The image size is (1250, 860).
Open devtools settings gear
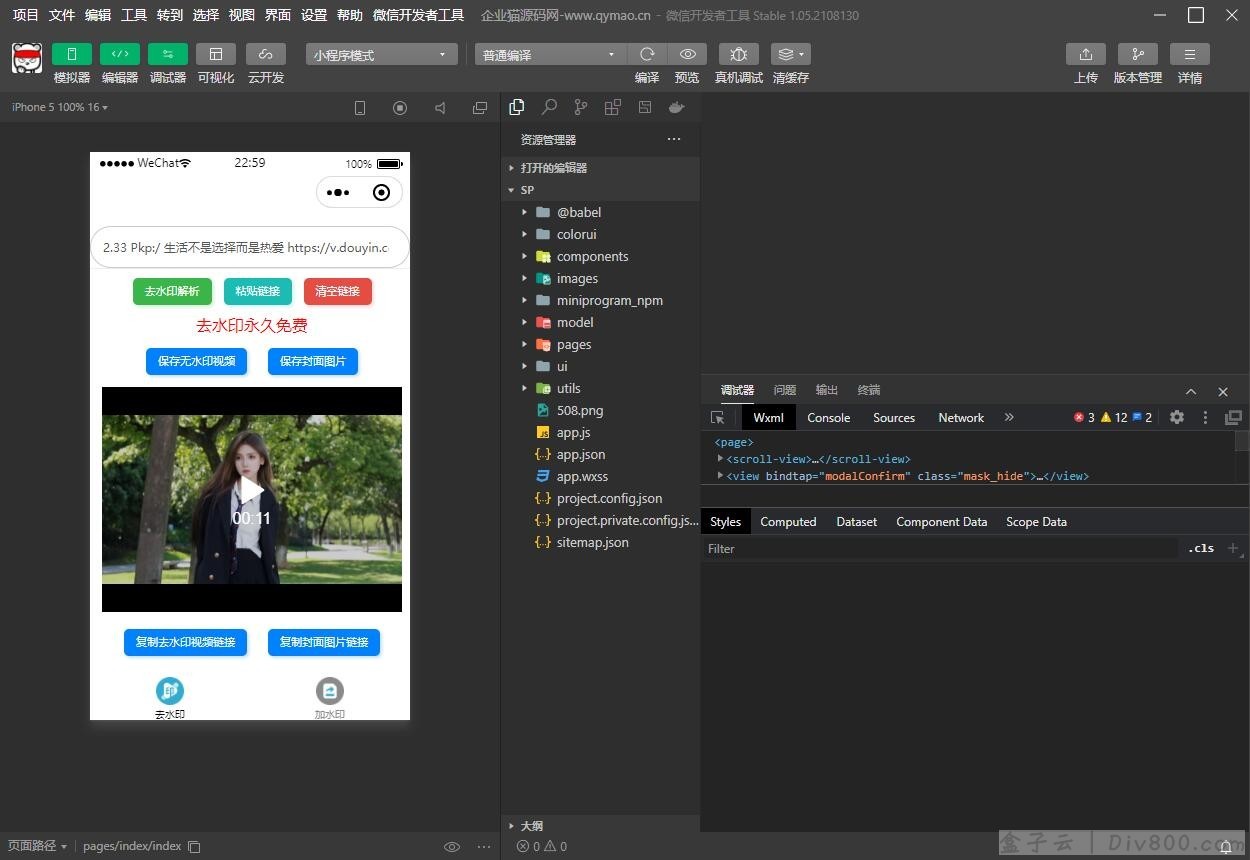pos(1177,418)
